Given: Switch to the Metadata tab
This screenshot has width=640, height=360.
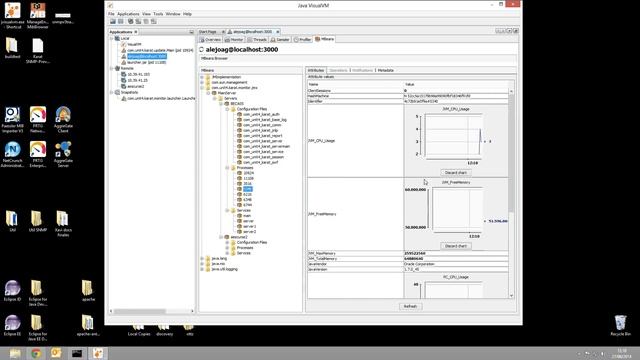Looking at the screenshot, I should (x=385, y=70).
